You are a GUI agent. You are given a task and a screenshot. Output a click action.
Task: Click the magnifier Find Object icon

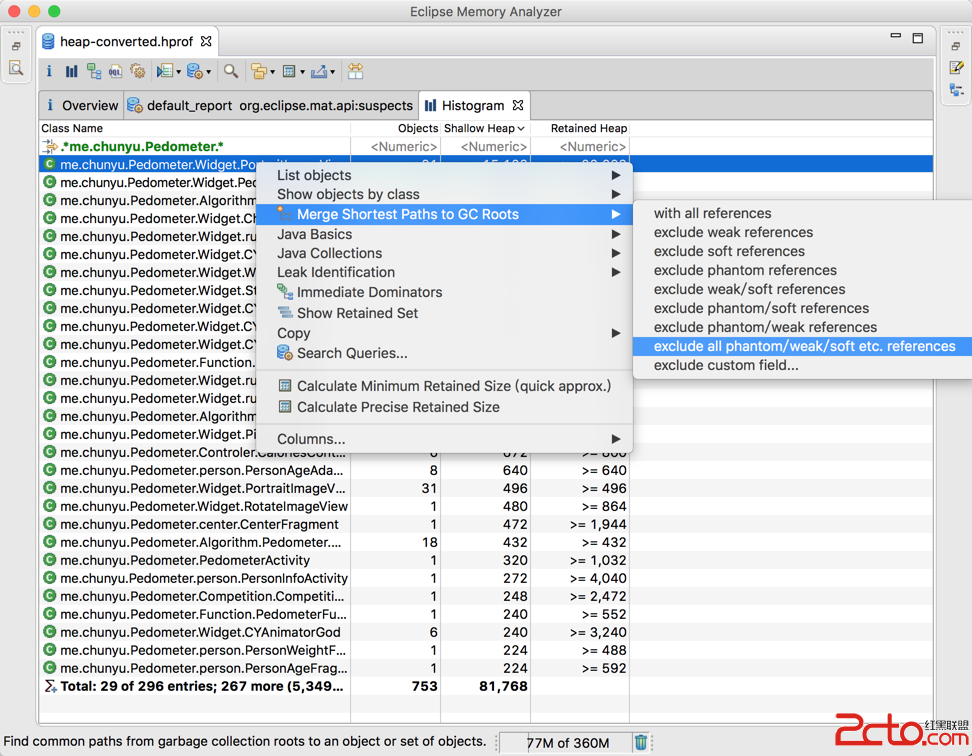click(231, 72)
